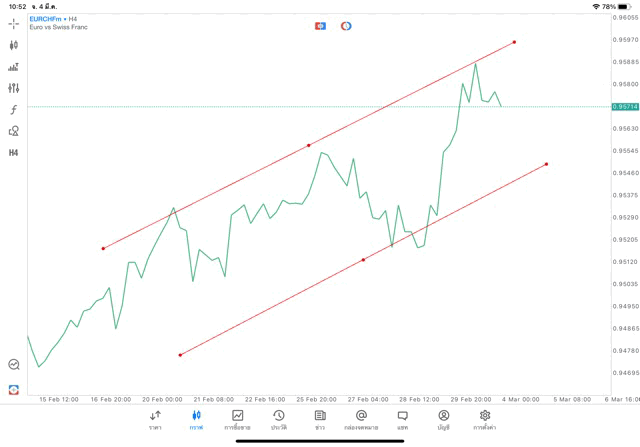This screenshot has width=640, height=447.
Task: Open the กล่องจดหมาย mailbox tab
Action: [x=361, y=420]
